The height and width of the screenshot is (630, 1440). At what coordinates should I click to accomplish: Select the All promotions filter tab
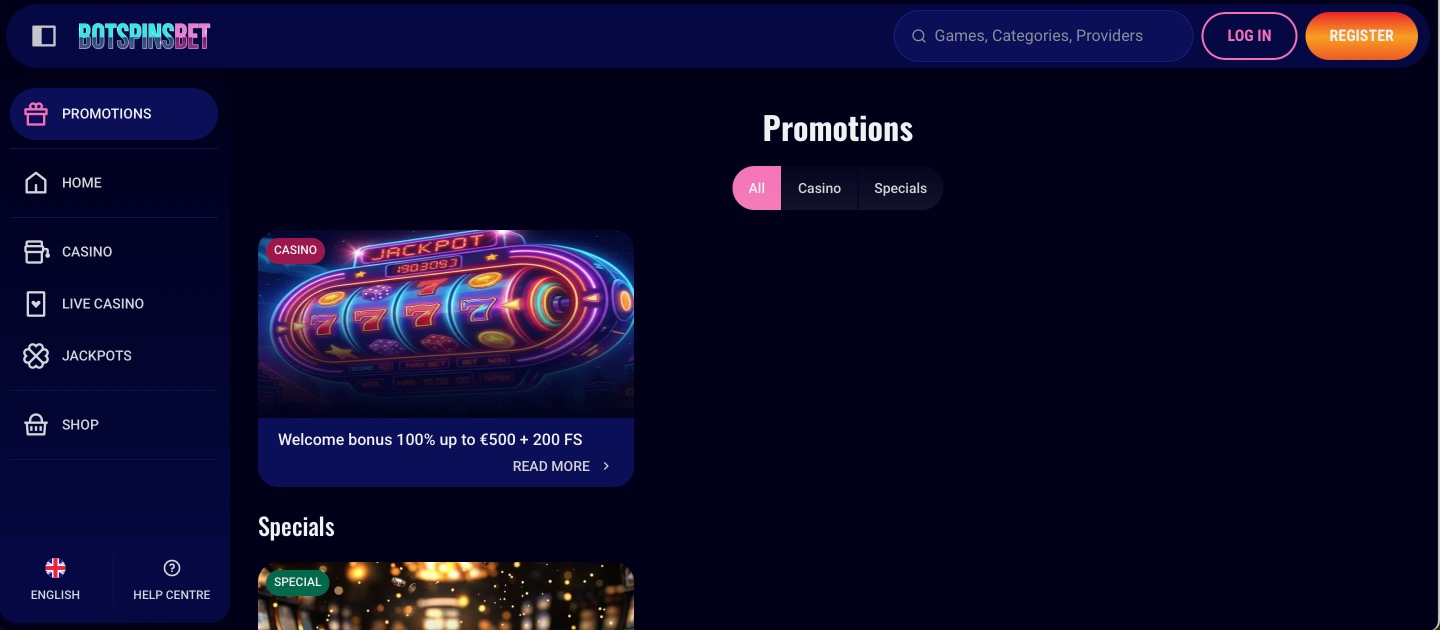(x=757, y=188)
